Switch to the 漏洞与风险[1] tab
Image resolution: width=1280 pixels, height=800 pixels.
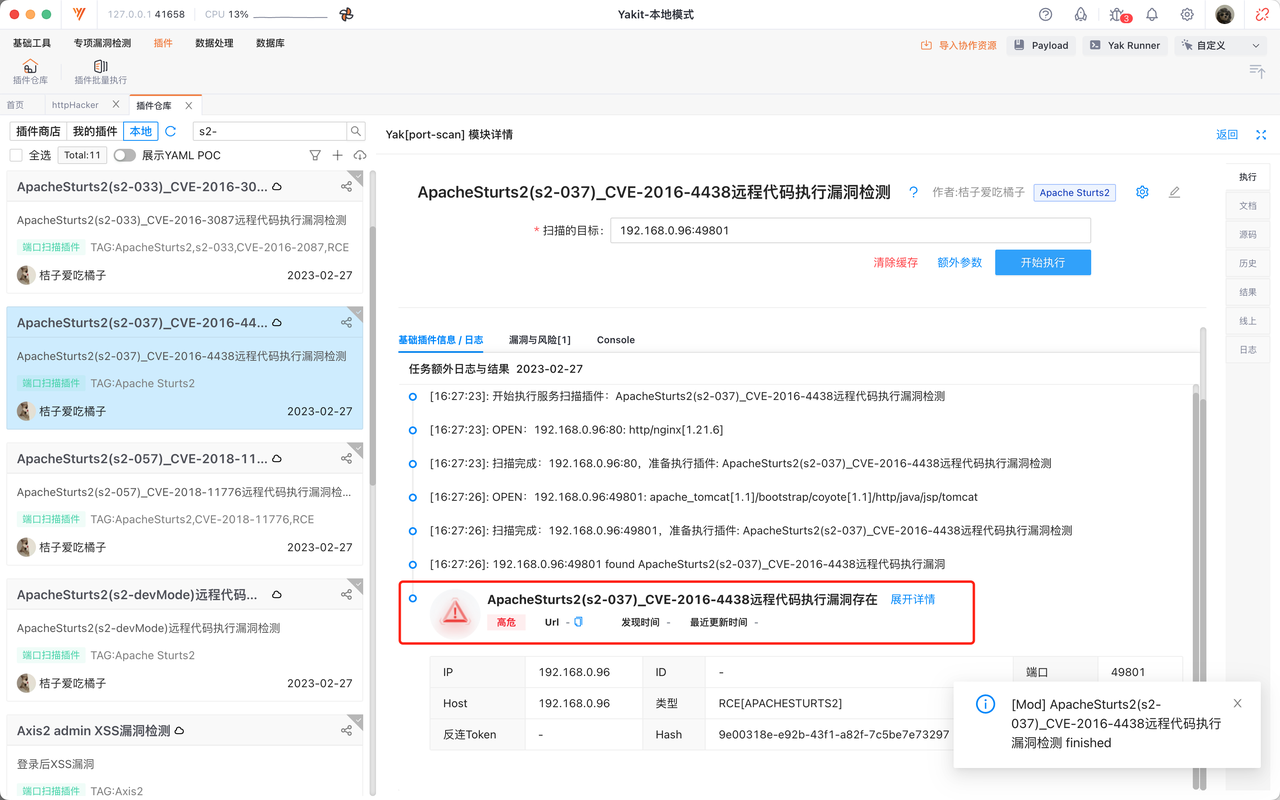pyautogui.click(x=540, y=340)
